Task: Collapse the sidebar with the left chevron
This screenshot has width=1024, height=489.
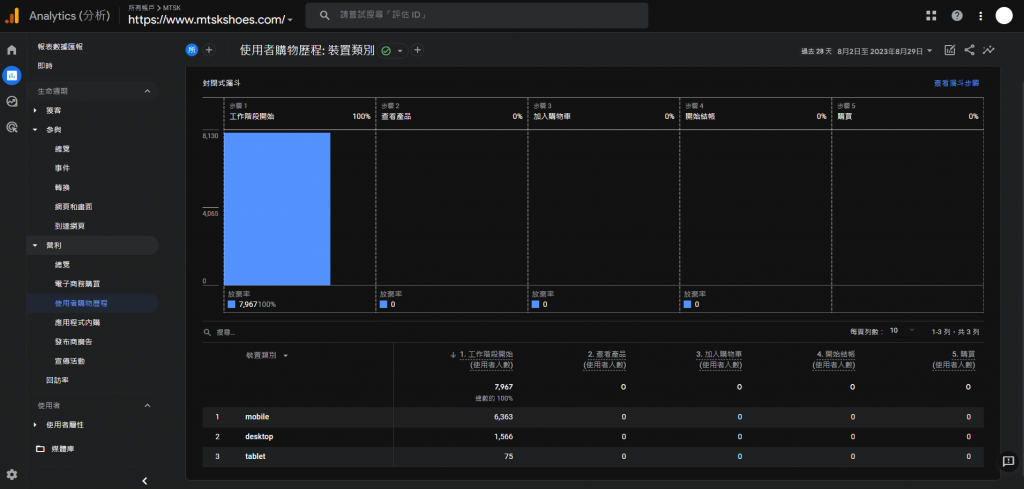Action: 145,481
